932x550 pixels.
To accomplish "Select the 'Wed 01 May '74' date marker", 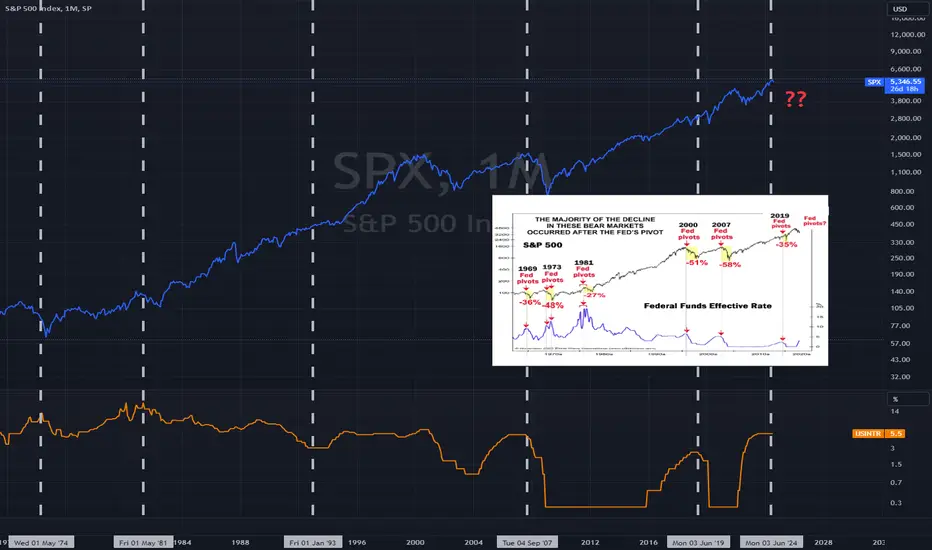I will [x=41, y=542].
